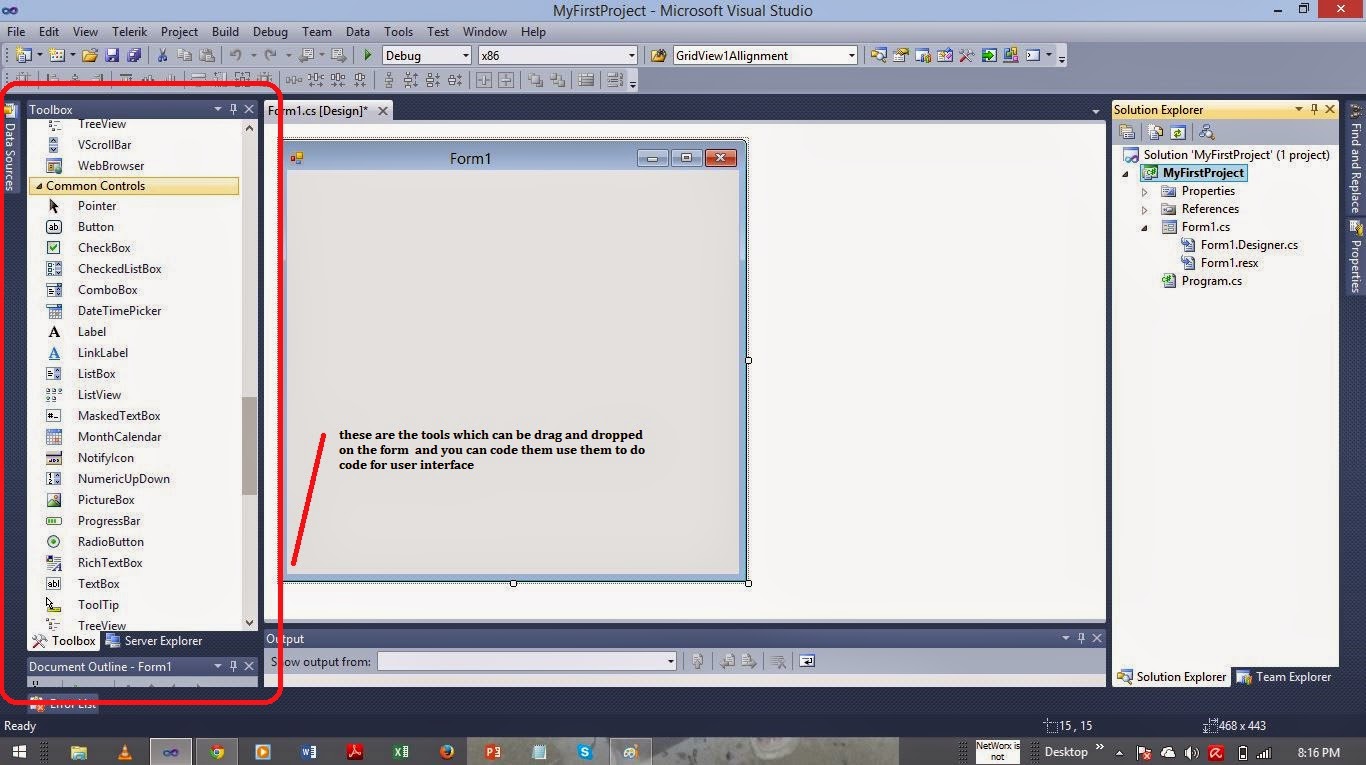Collapse the Form1.cs node in Solution Explorer
This screenshot has width=1366, height=765.
pos(1145,227)
